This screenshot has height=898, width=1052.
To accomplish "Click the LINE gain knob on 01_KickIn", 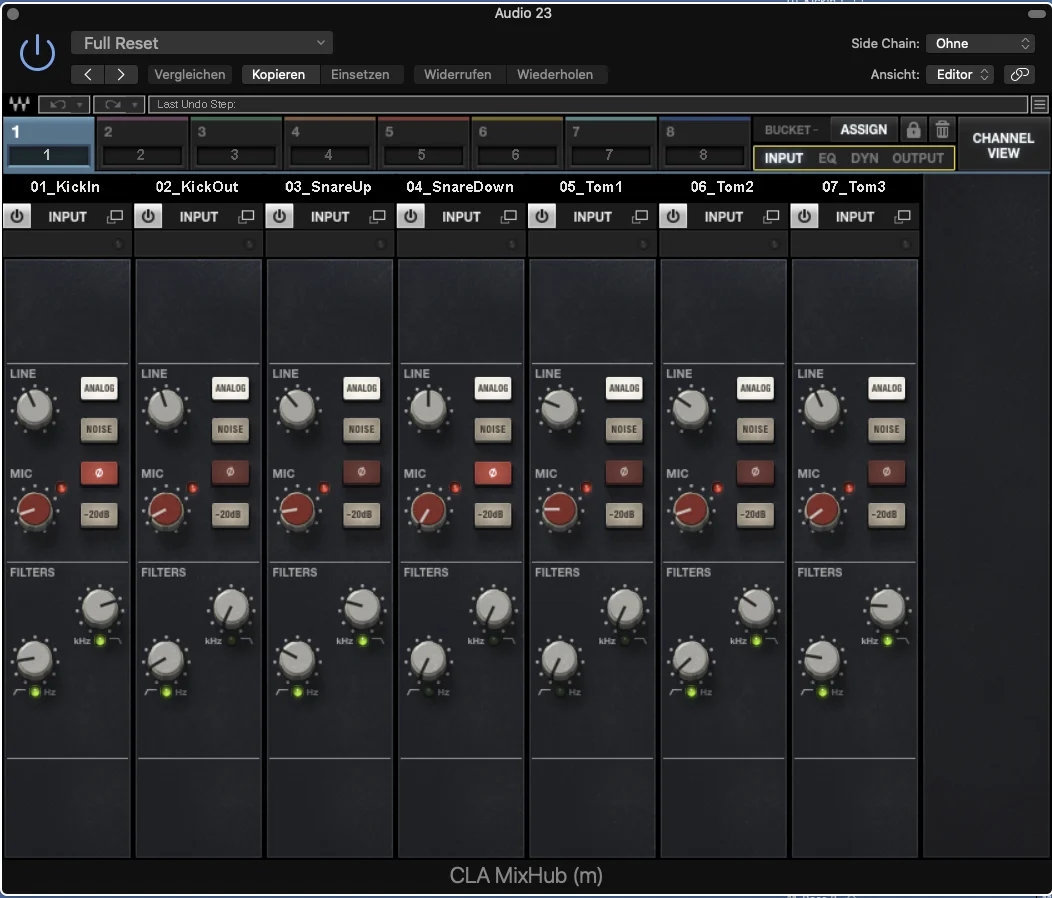I will click(x=34, y=408).
